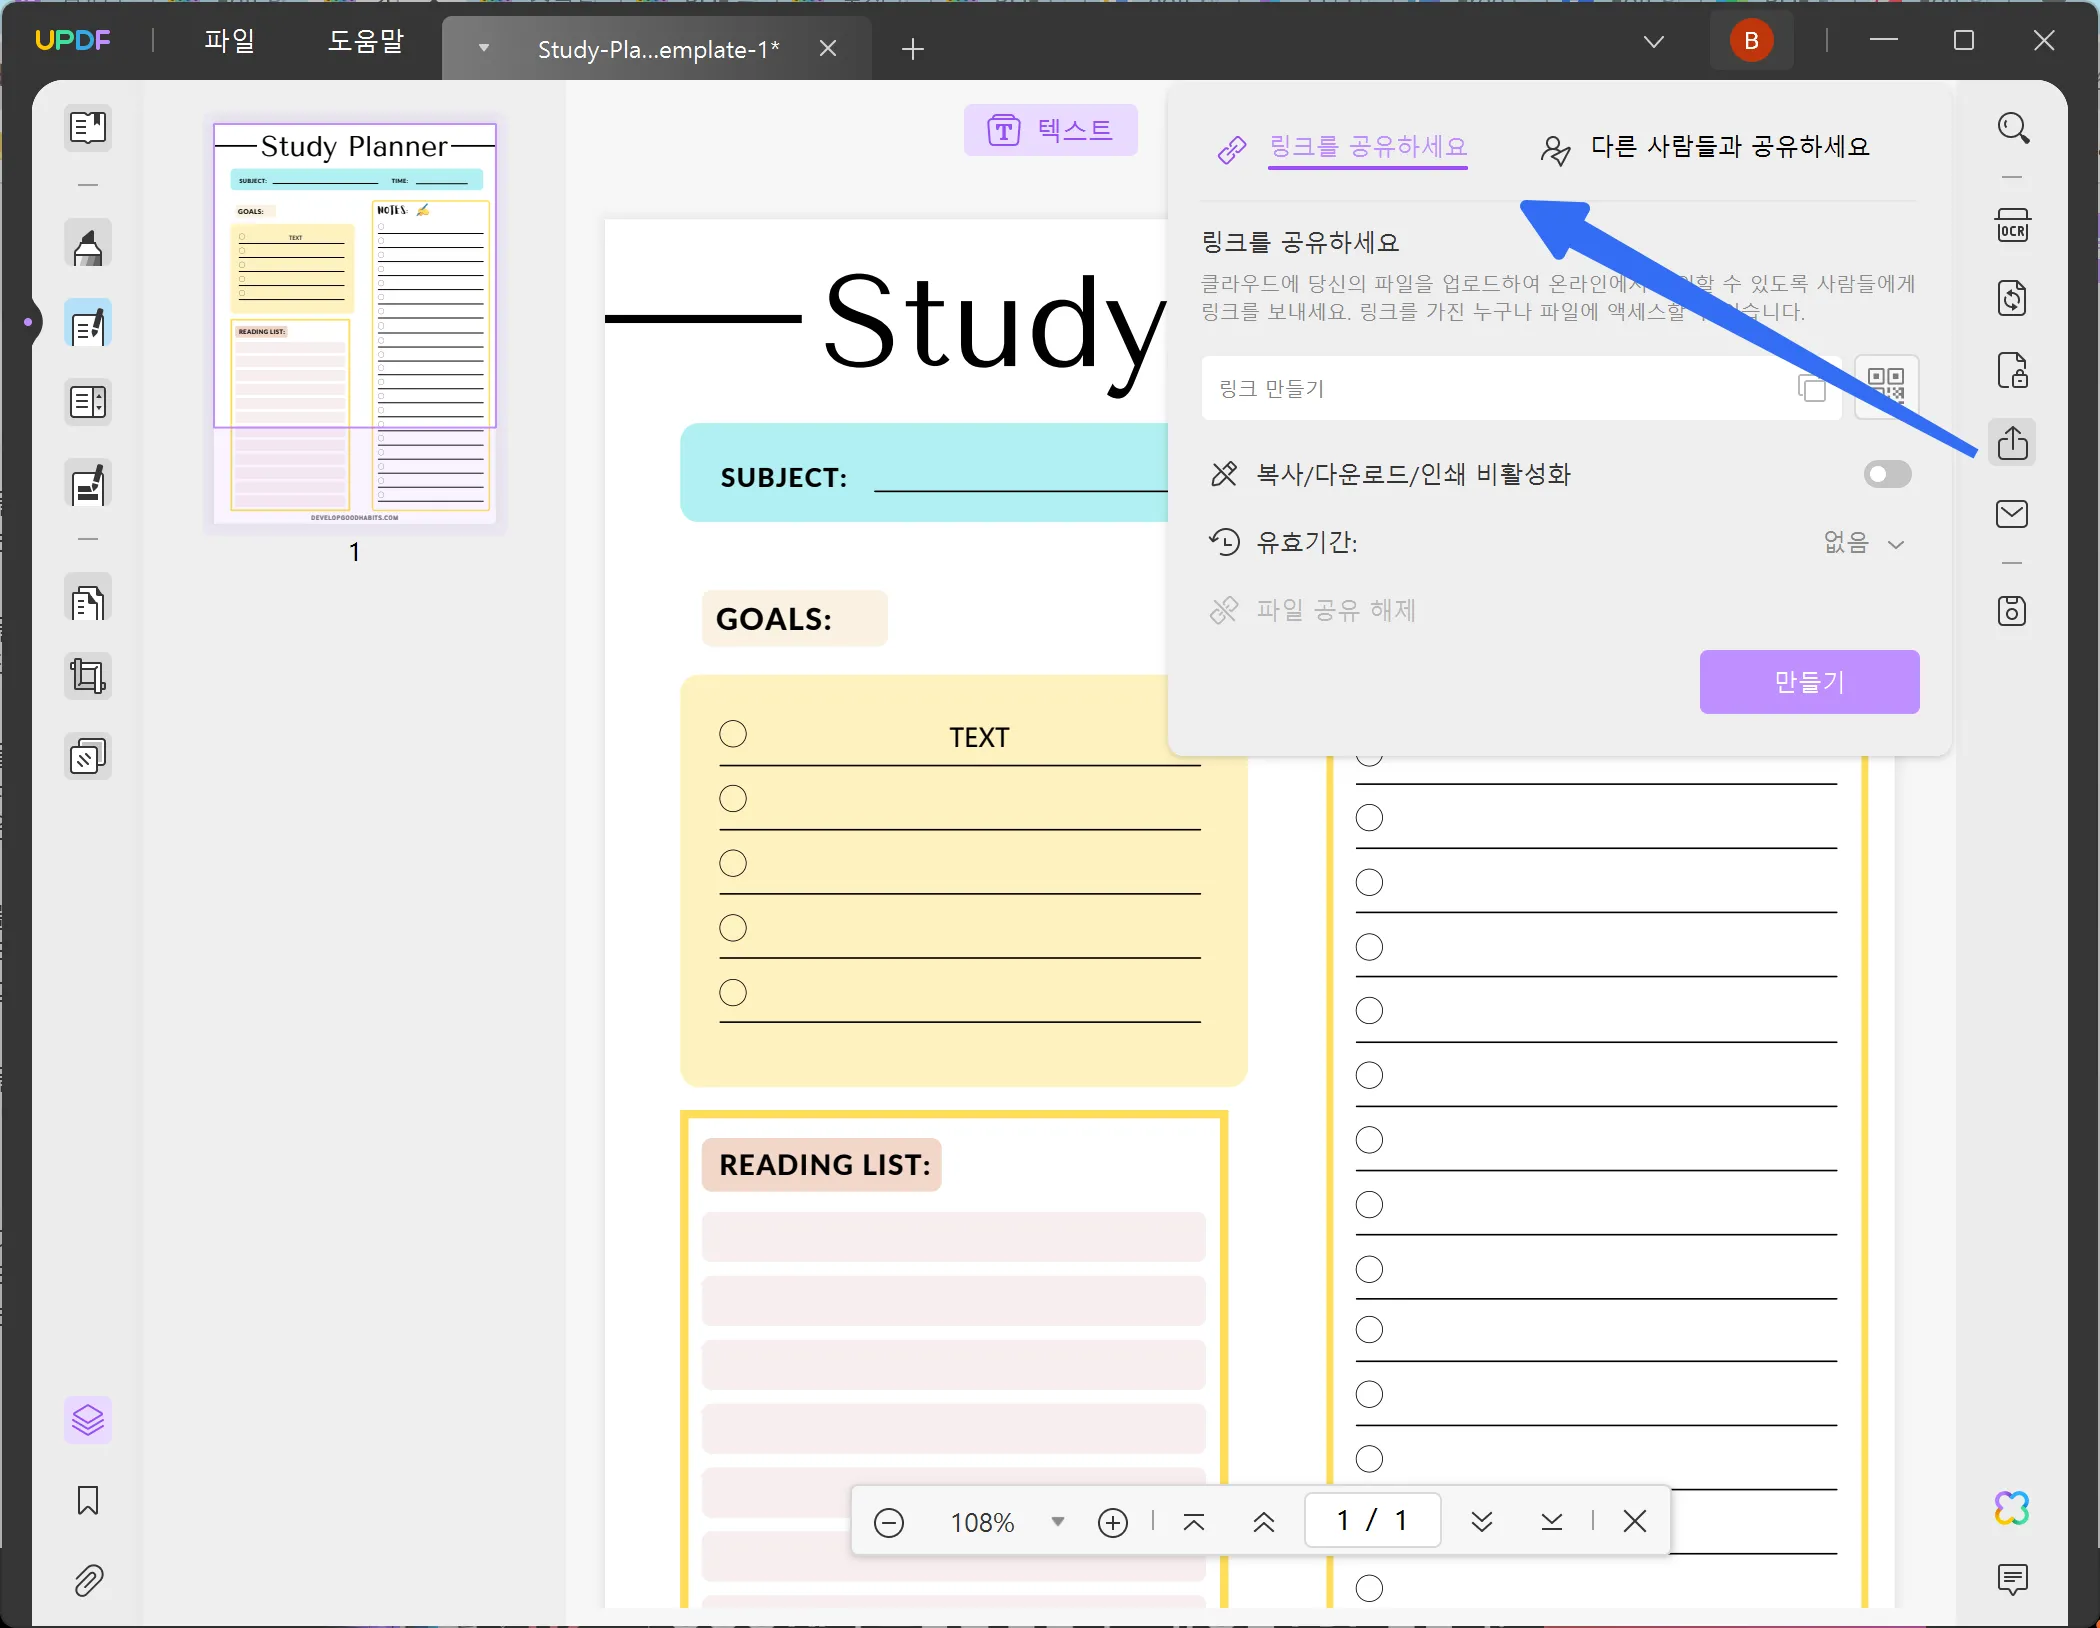Image resolution: width=2100 pixels, height=1628 pixels.
Task: Open the comments panel icon
Action: (2013, 1580)
